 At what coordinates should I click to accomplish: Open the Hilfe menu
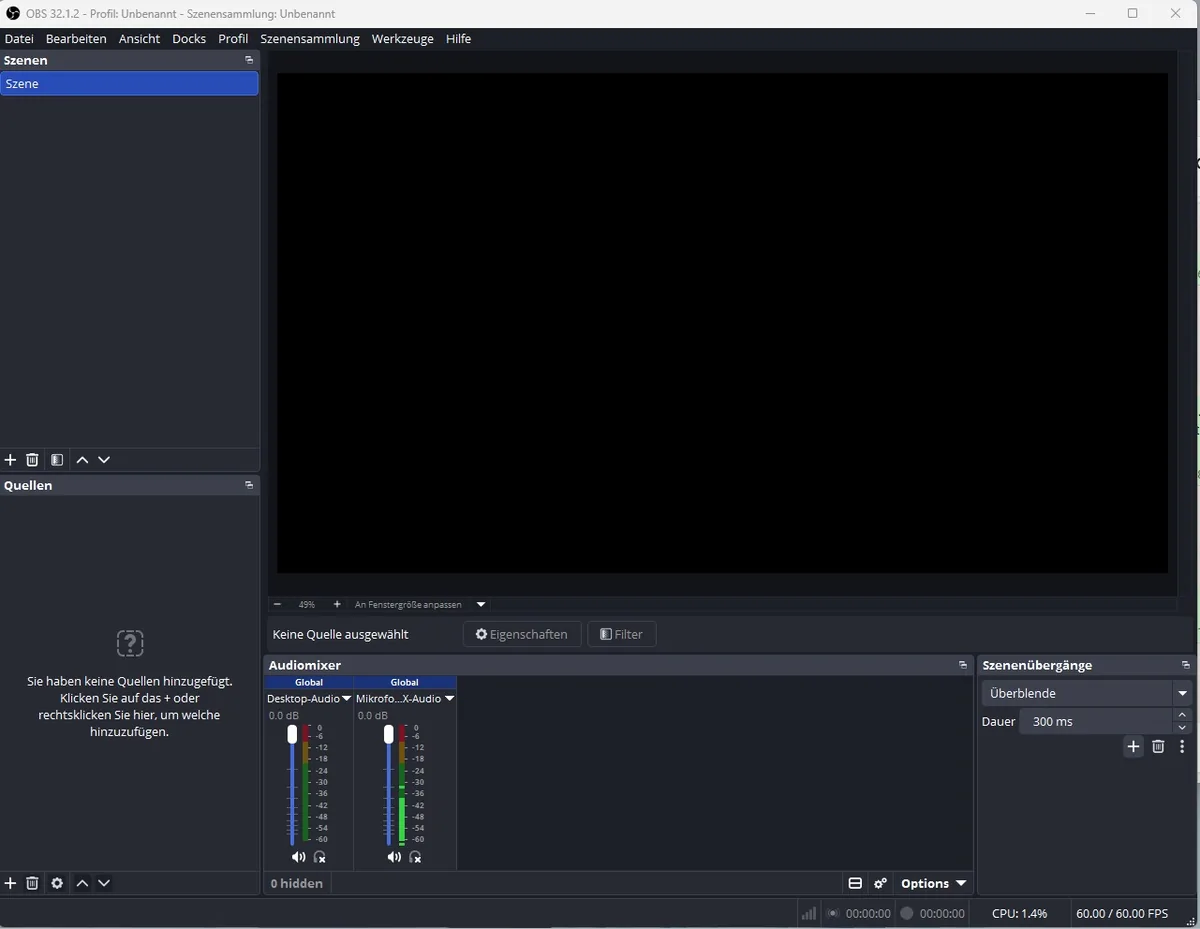458,39
